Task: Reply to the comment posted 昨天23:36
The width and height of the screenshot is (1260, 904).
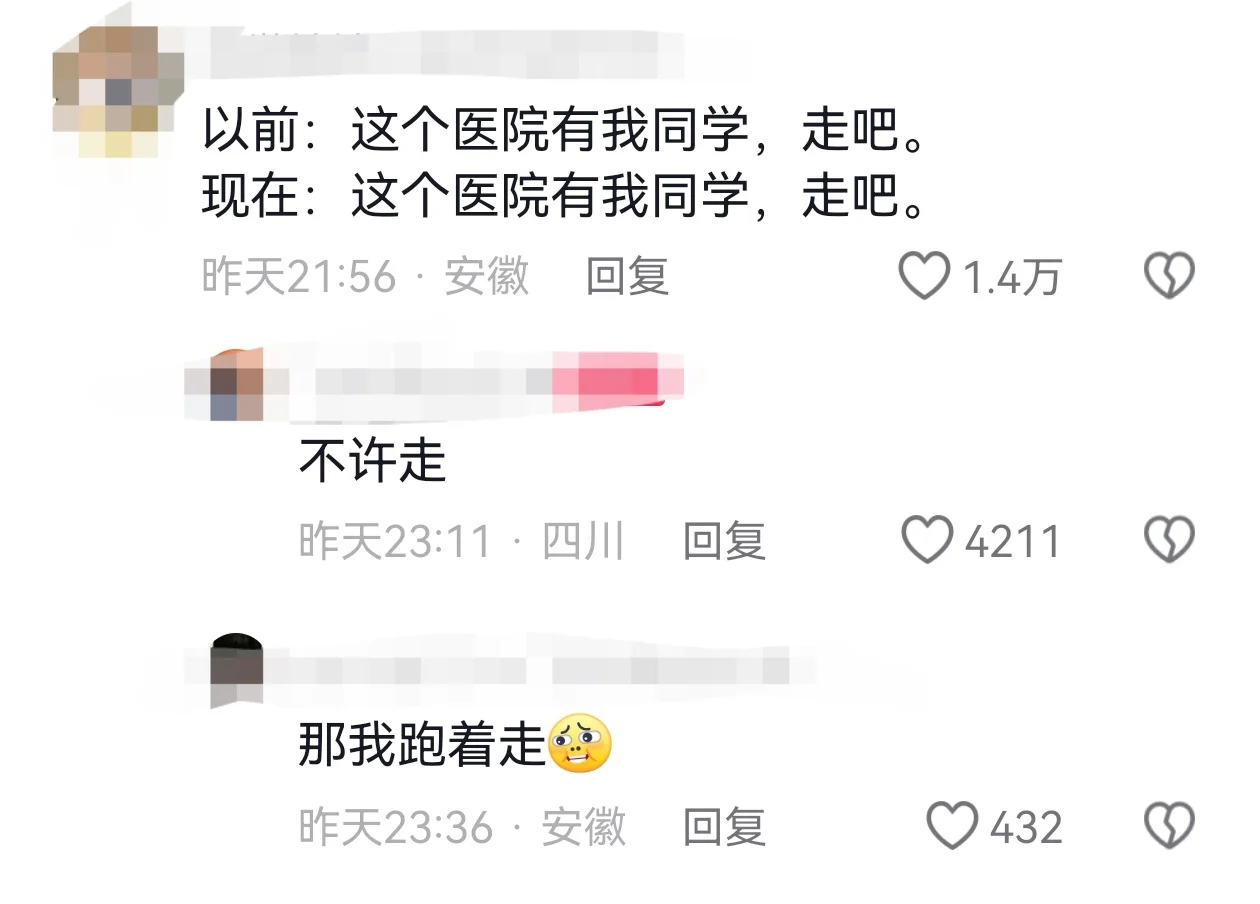Action: click(x=724, y=827)
